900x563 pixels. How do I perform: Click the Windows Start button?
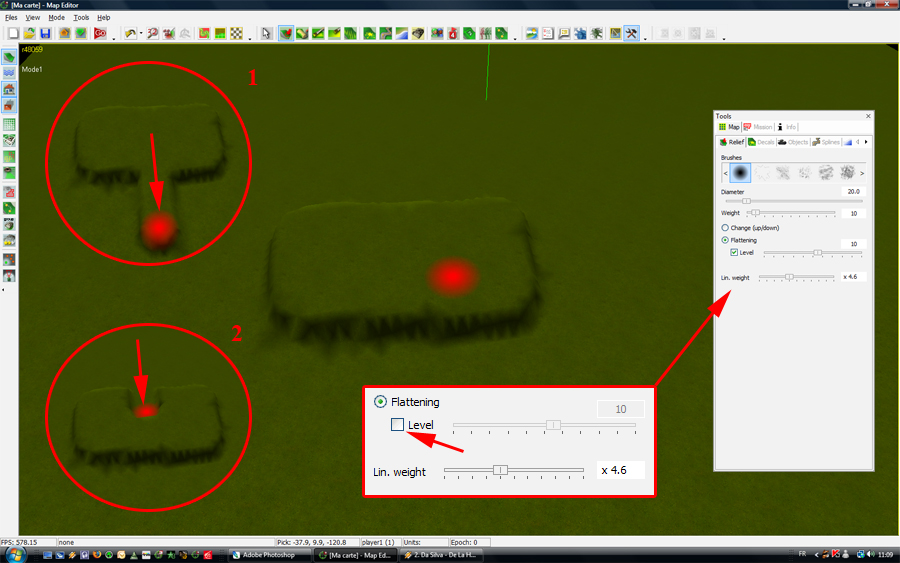click(x=14, y=555)
